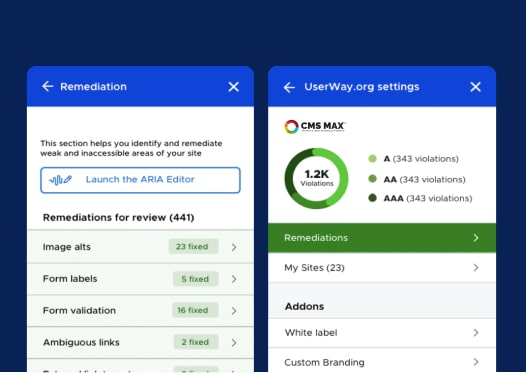Click the 2 fixed badge

(x=196, y=342)
